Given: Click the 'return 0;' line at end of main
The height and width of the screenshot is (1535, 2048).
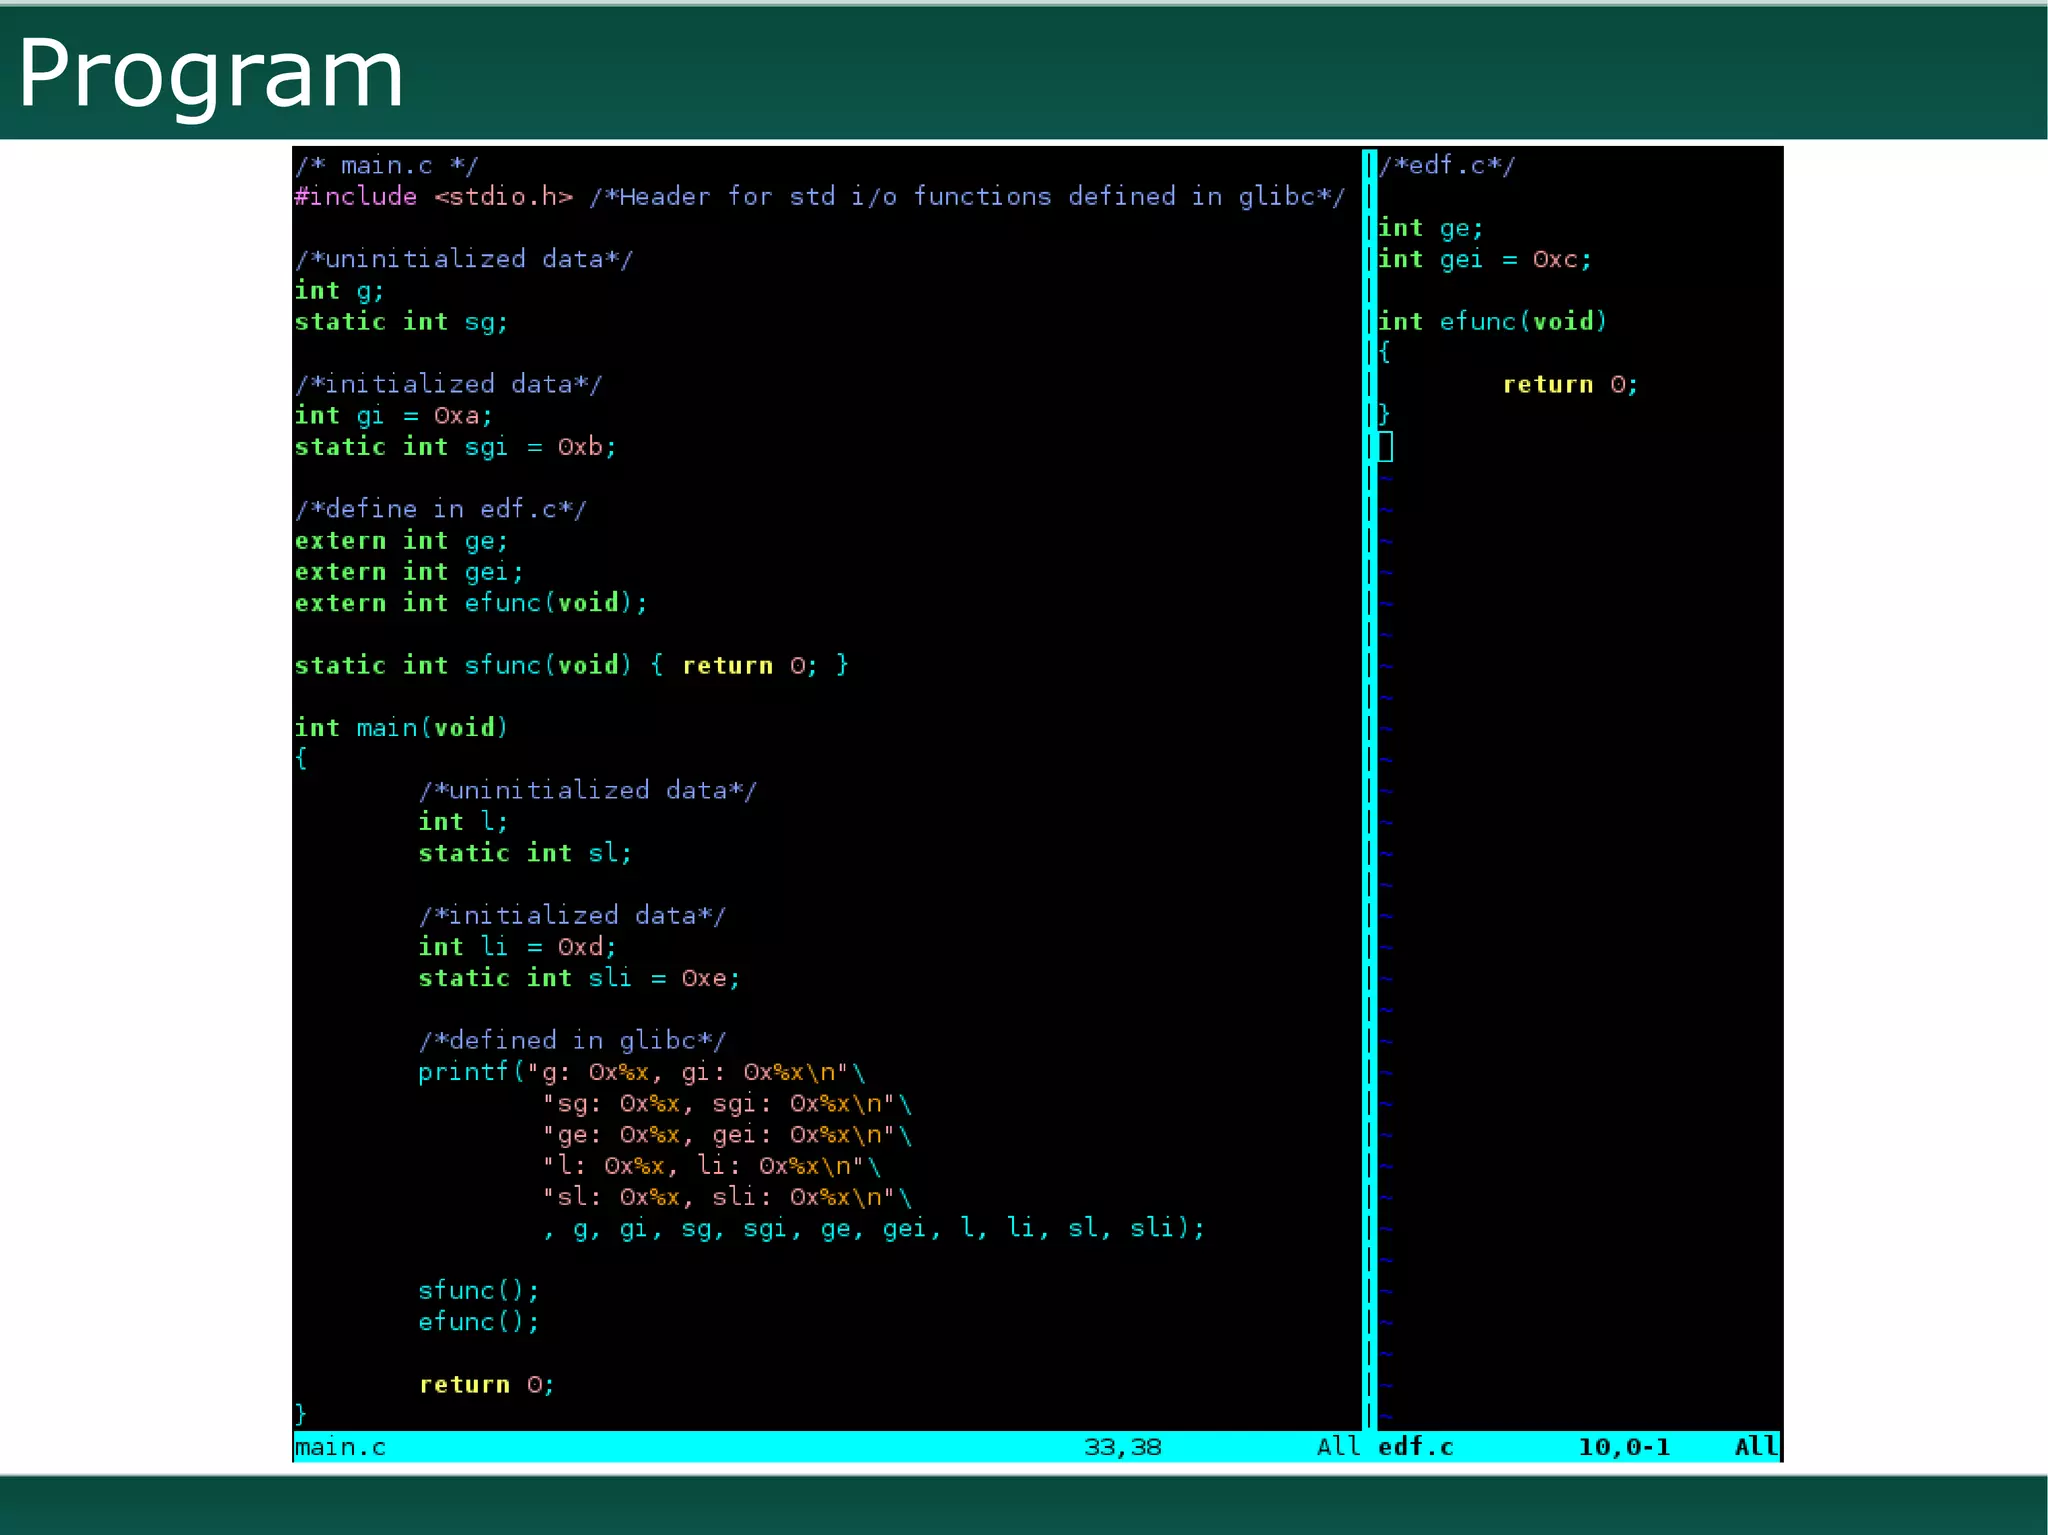Looking at the screenshot, I should pos(486,1384).
